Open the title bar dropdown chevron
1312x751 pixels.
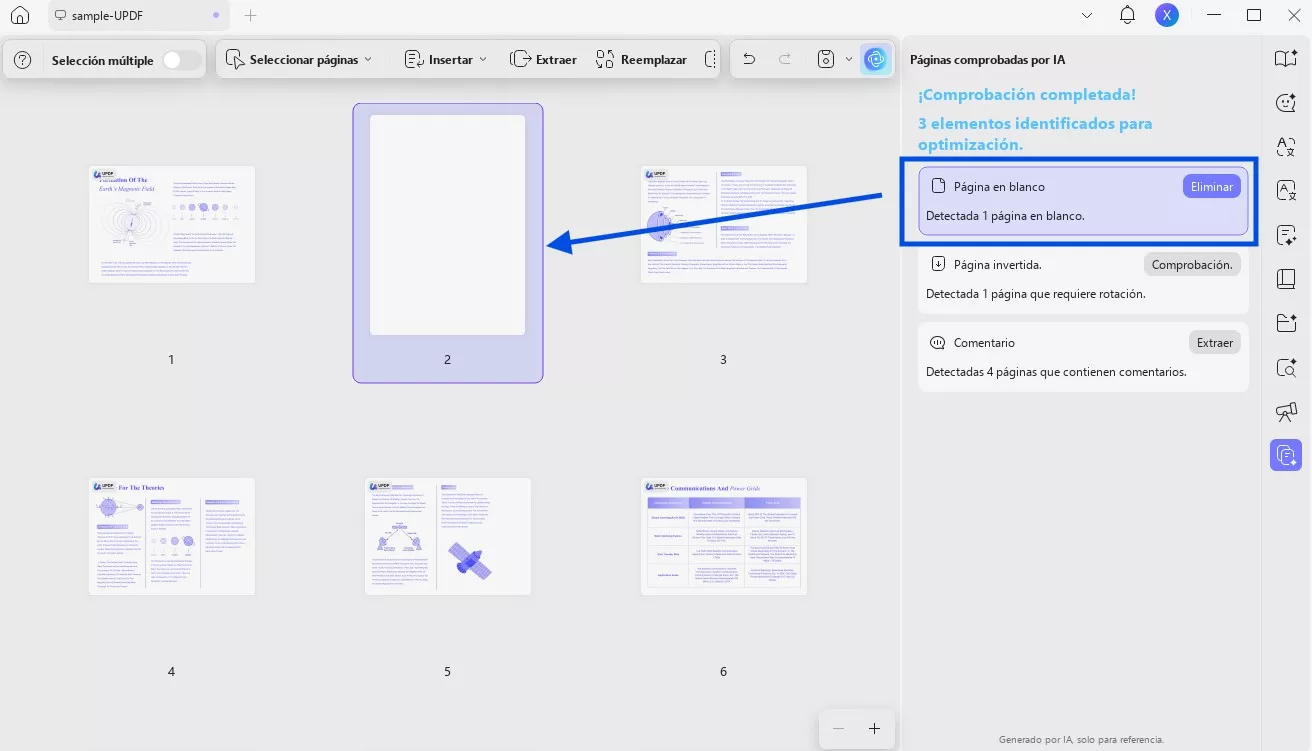pos(1089,15)
